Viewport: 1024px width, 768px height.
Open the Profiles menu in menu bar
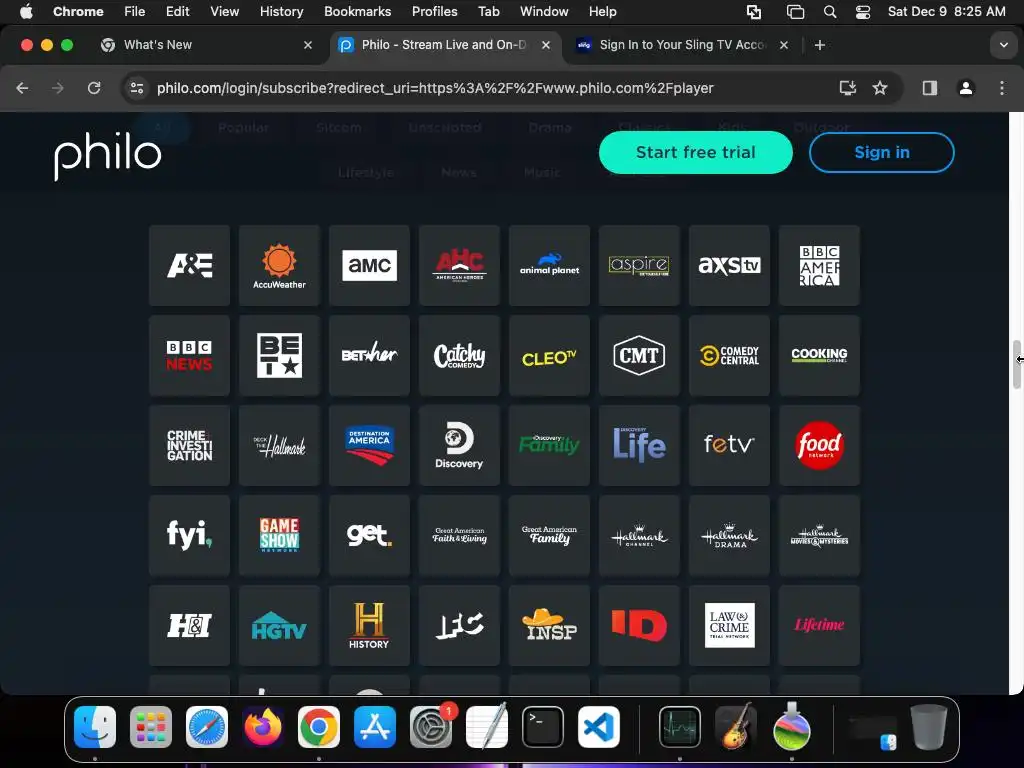(434, 12)
